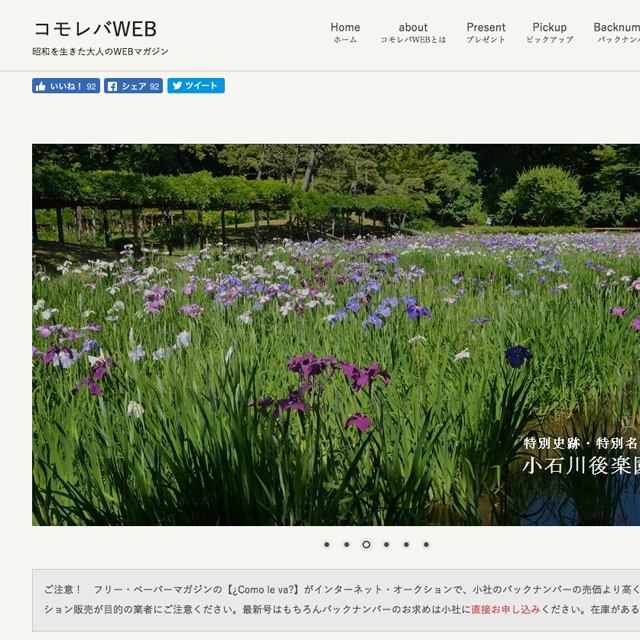Select the second slideshow dot
The width and height of the screenshot is (640, 640).
coord(347,544)
